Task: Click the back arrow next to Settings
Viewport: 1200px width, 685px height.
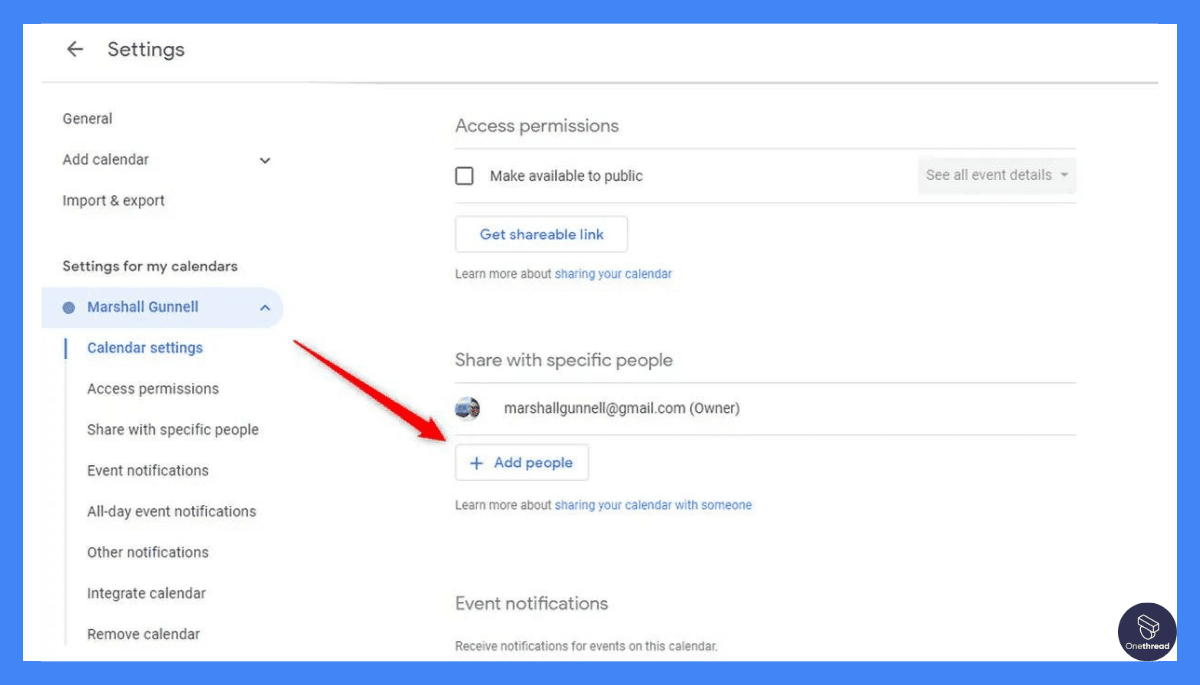Action: (x=75, y=49)
